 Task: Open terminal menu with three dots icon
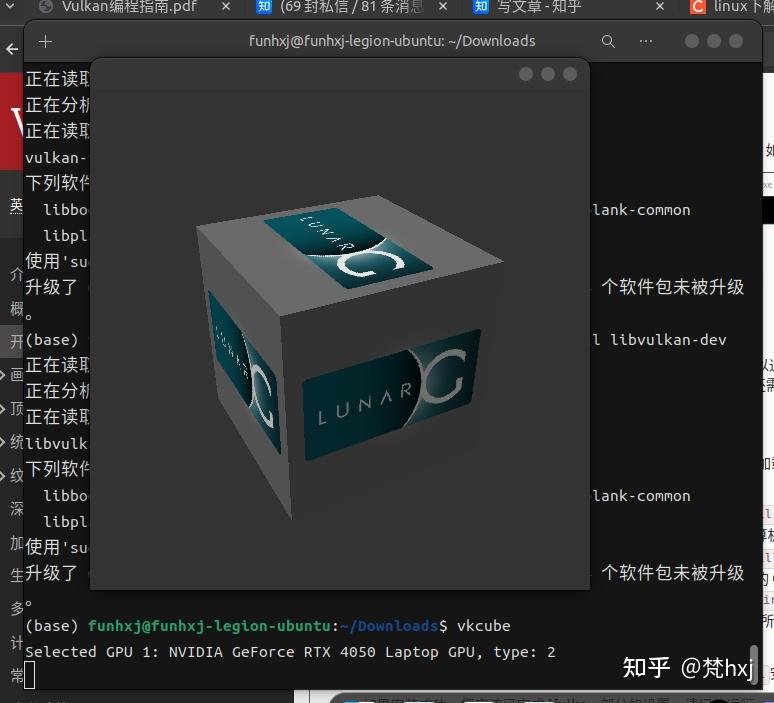click(646, 41)
